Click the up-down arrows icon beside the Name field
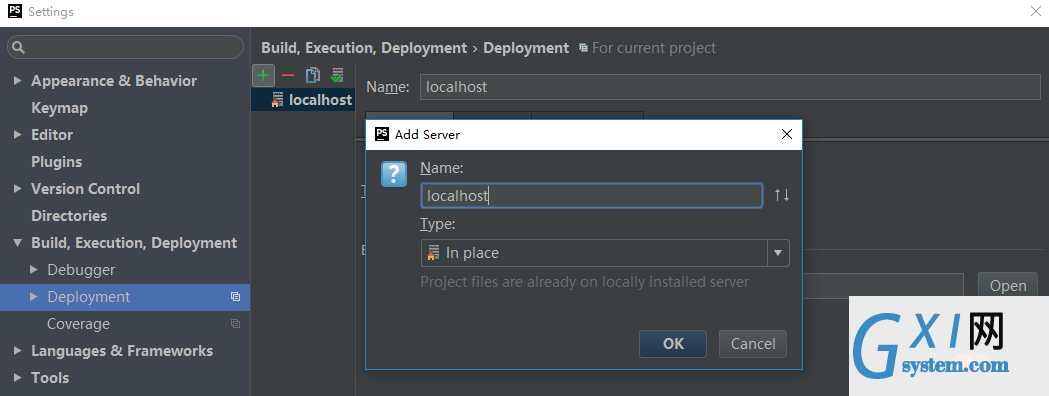 click(781, 195)
